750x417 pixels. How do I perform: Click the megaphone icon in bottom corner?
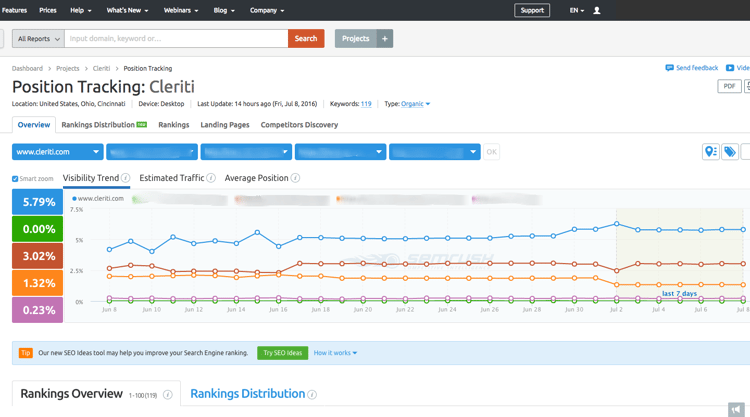tap(737, 409)
